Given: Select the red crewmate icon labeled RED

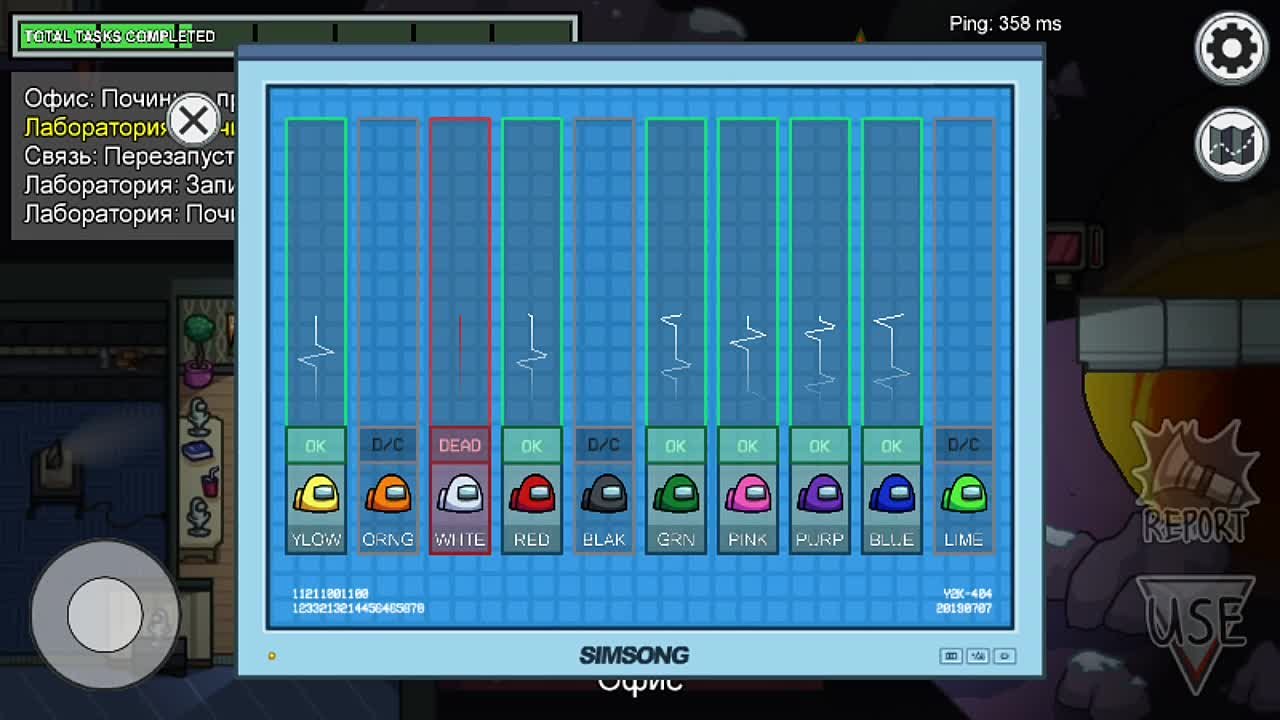Looking at the screenshot, I should coord(532,494).
